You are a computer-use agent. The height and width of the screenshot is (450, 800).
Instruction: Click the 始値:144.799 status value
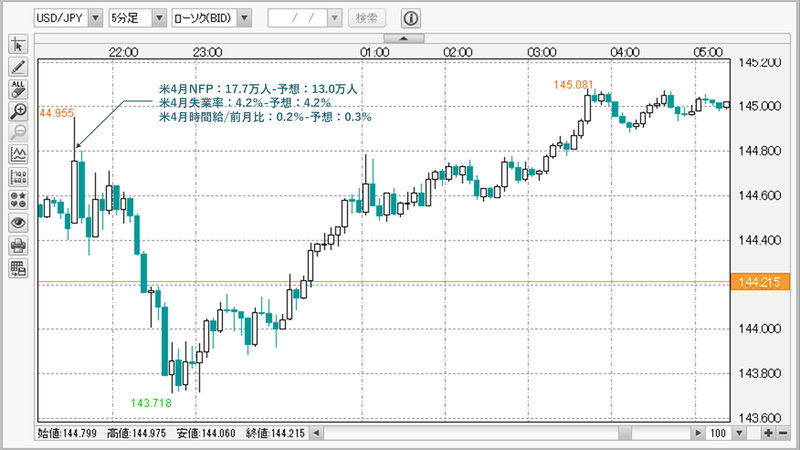[x=67, y=433]
